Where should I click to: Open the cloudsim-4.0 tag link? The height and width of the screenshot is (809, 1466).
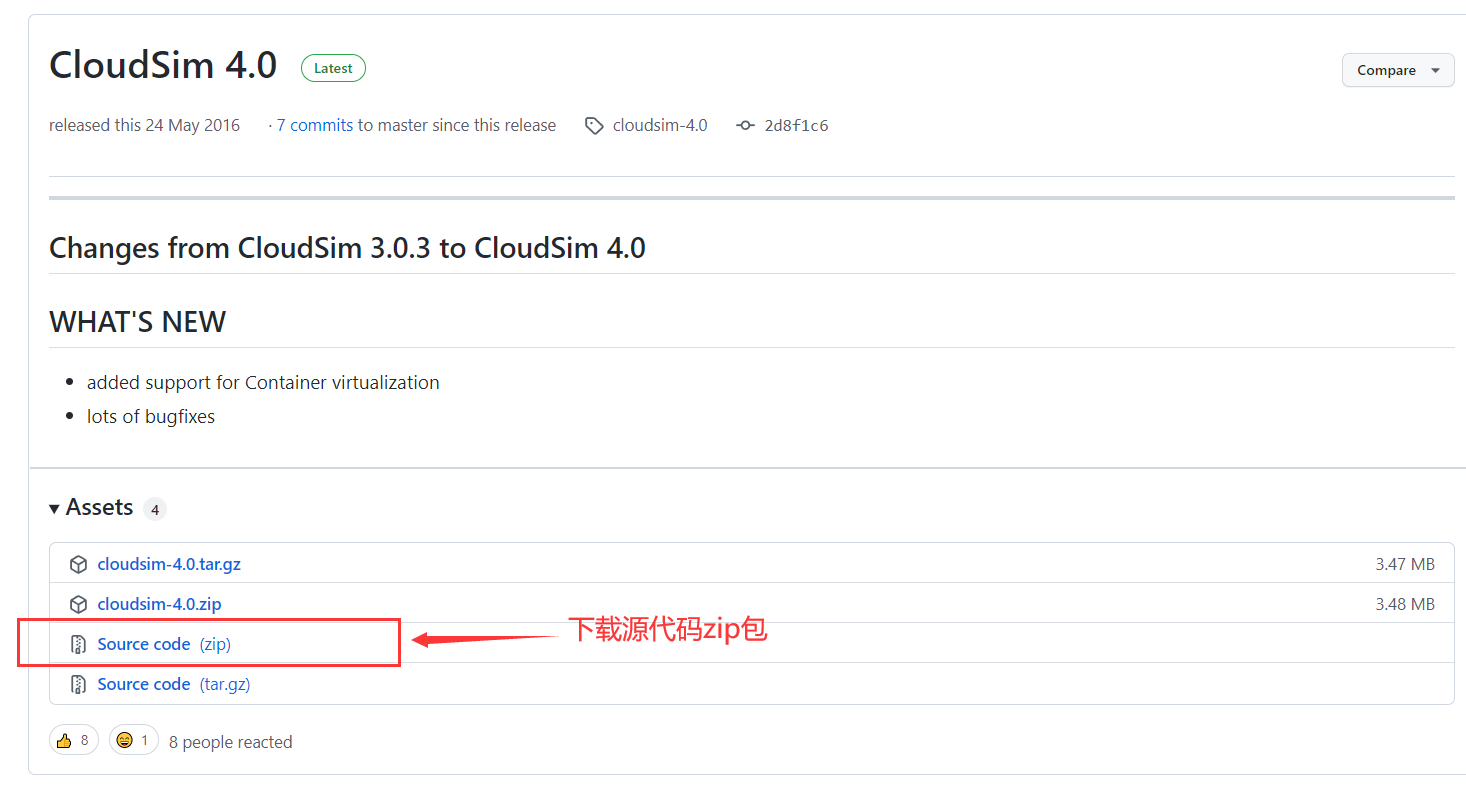[x=660, y=125]
